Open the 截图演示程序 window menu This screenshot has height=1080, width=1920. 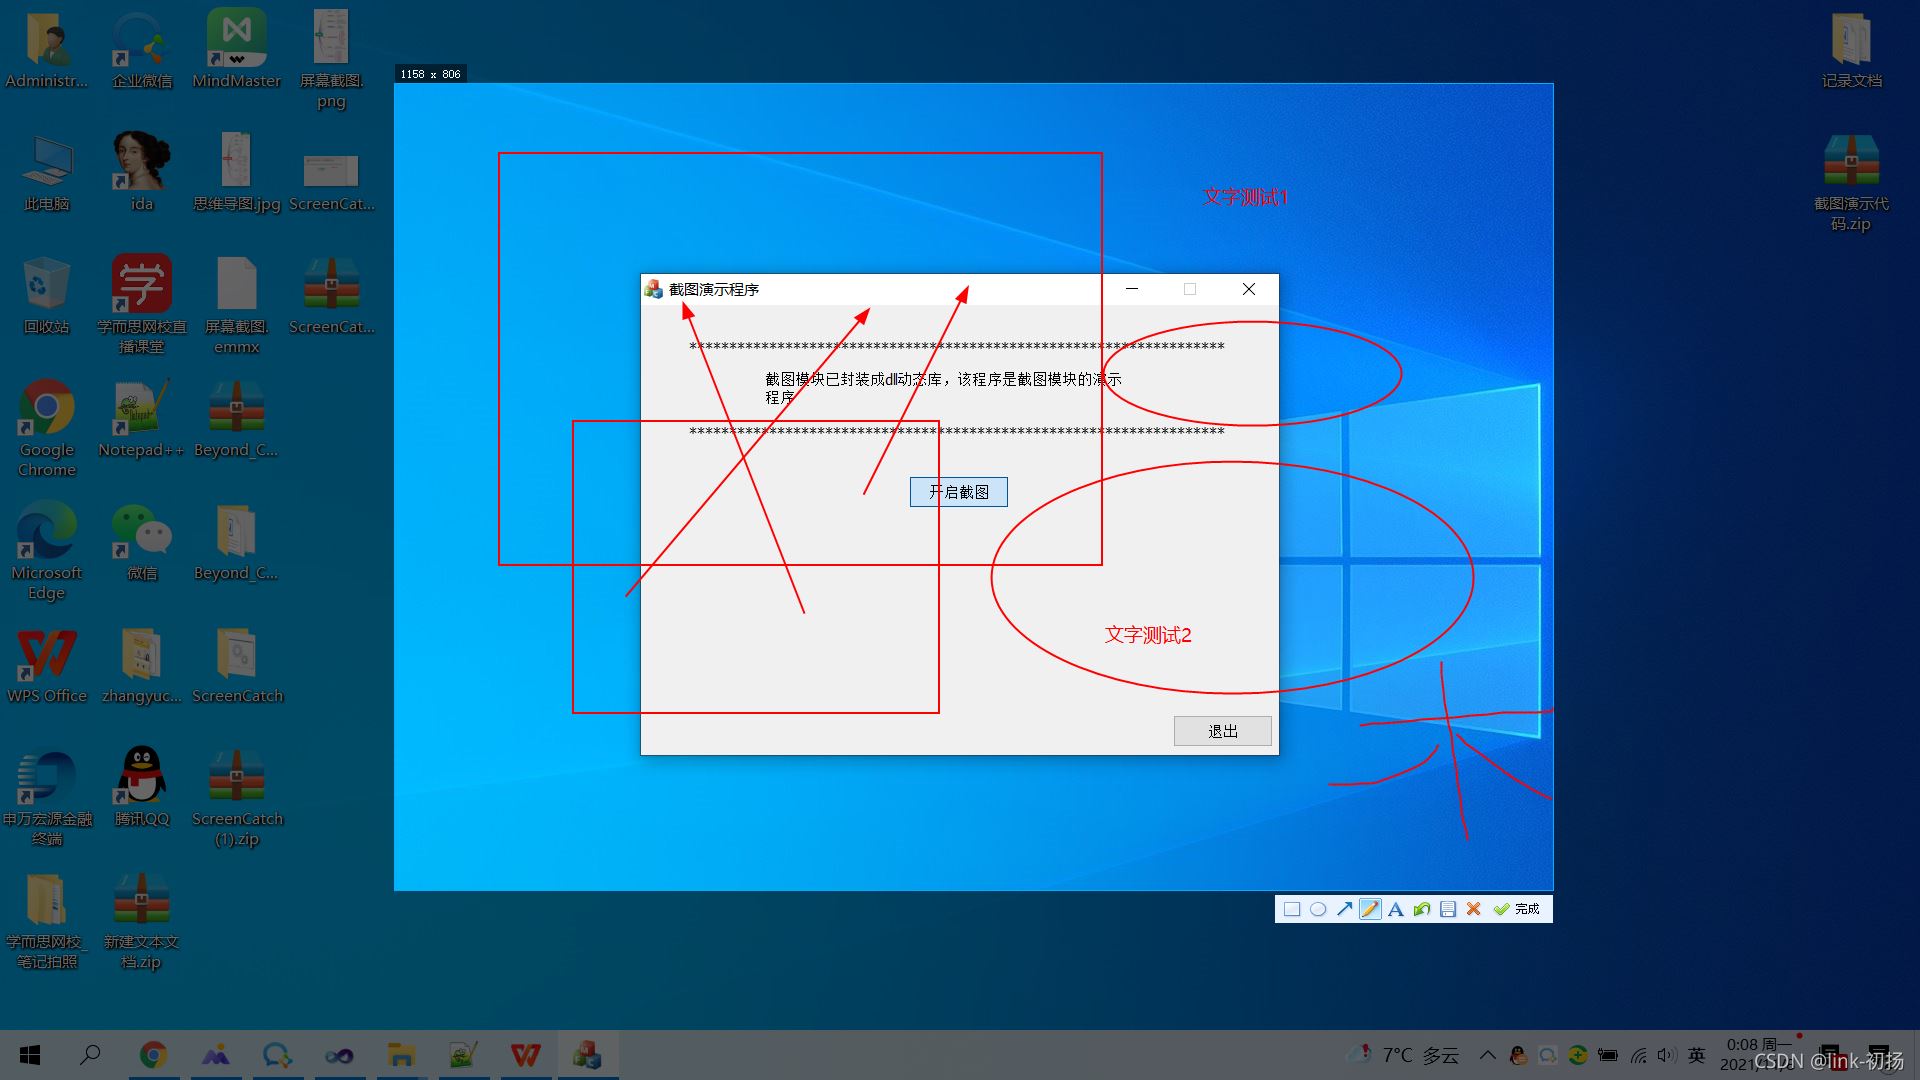pos(655,289)
